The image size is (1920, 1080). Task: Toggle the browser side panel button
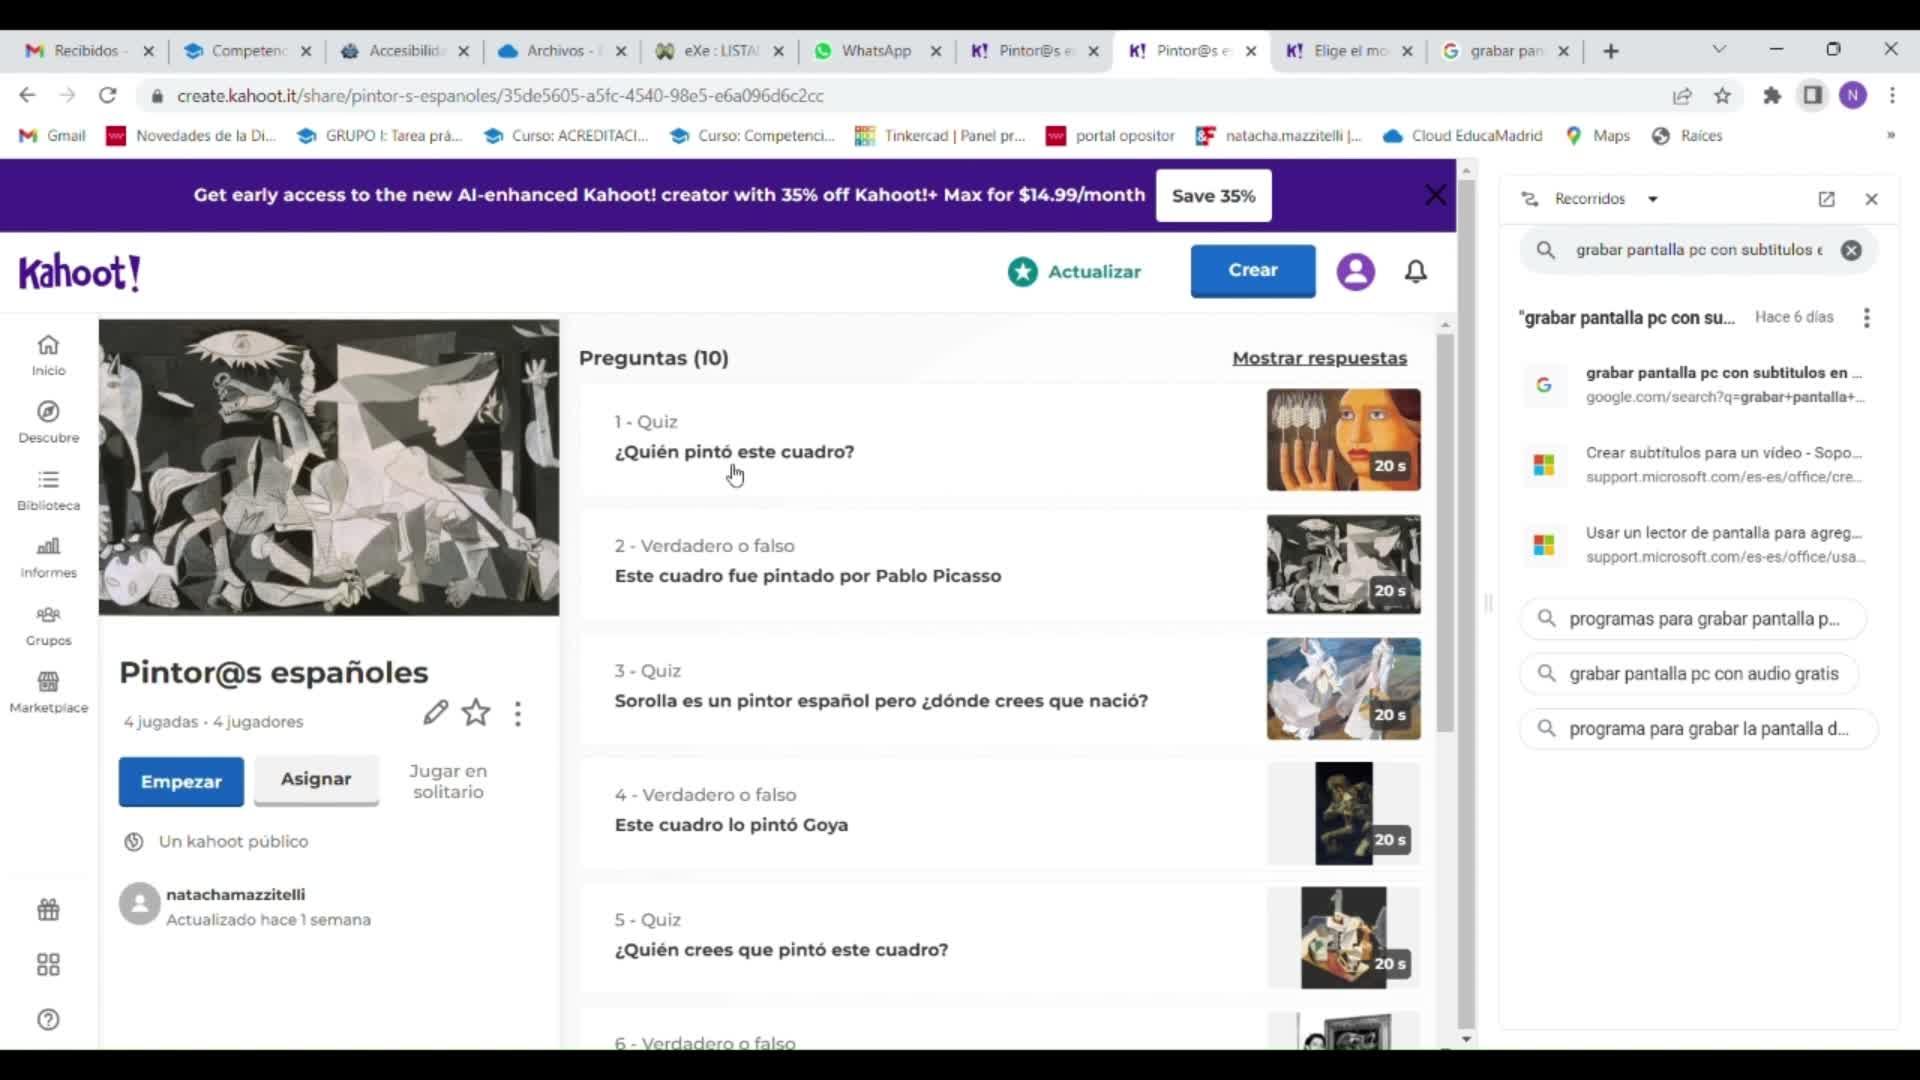click(1812, 96)
